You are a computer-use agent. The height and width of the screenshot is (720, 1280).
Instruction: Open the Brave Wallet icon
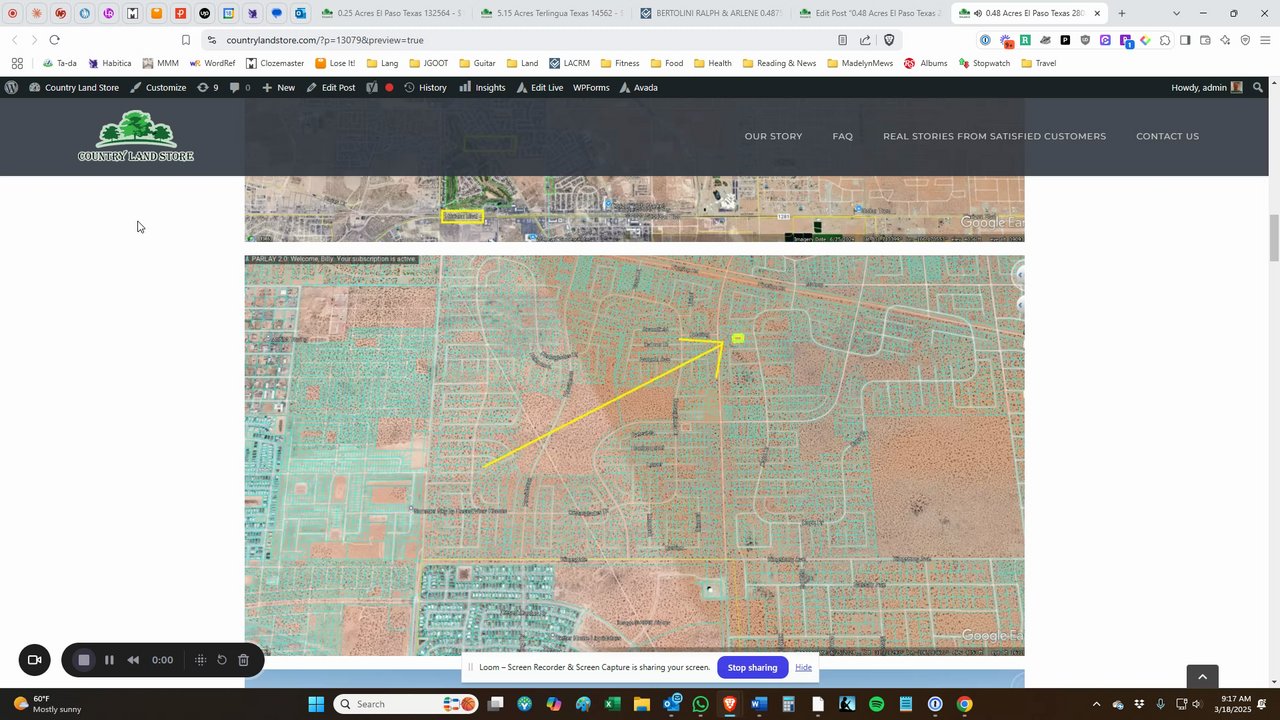(x=1205, y=40)
